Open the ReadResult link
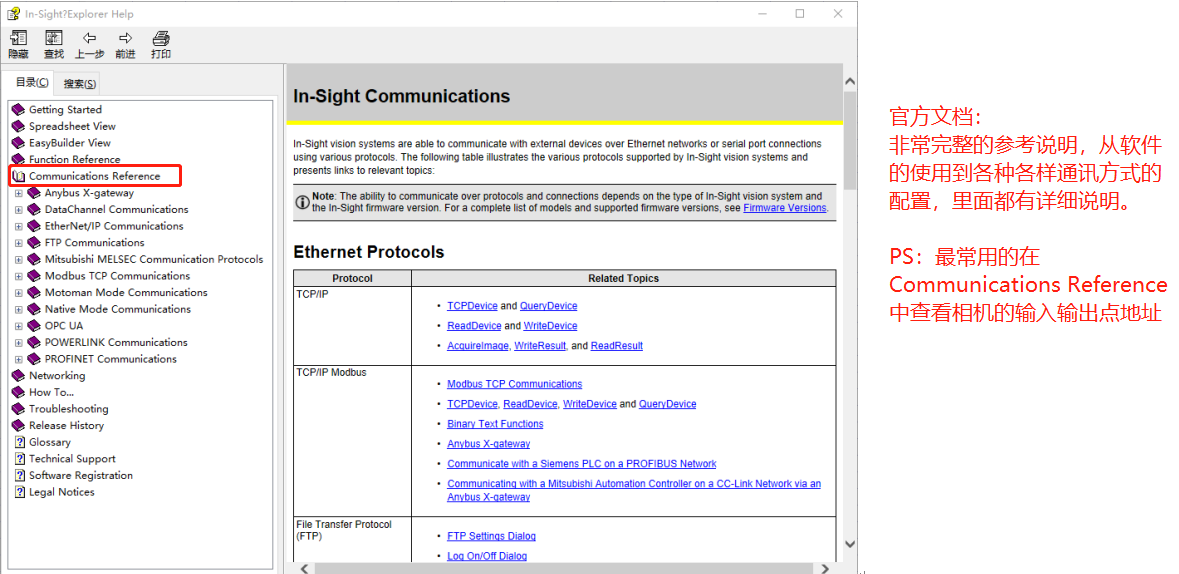Image resolution: width=1179 pixels, height=574 pixels. (x=617, y=345)
